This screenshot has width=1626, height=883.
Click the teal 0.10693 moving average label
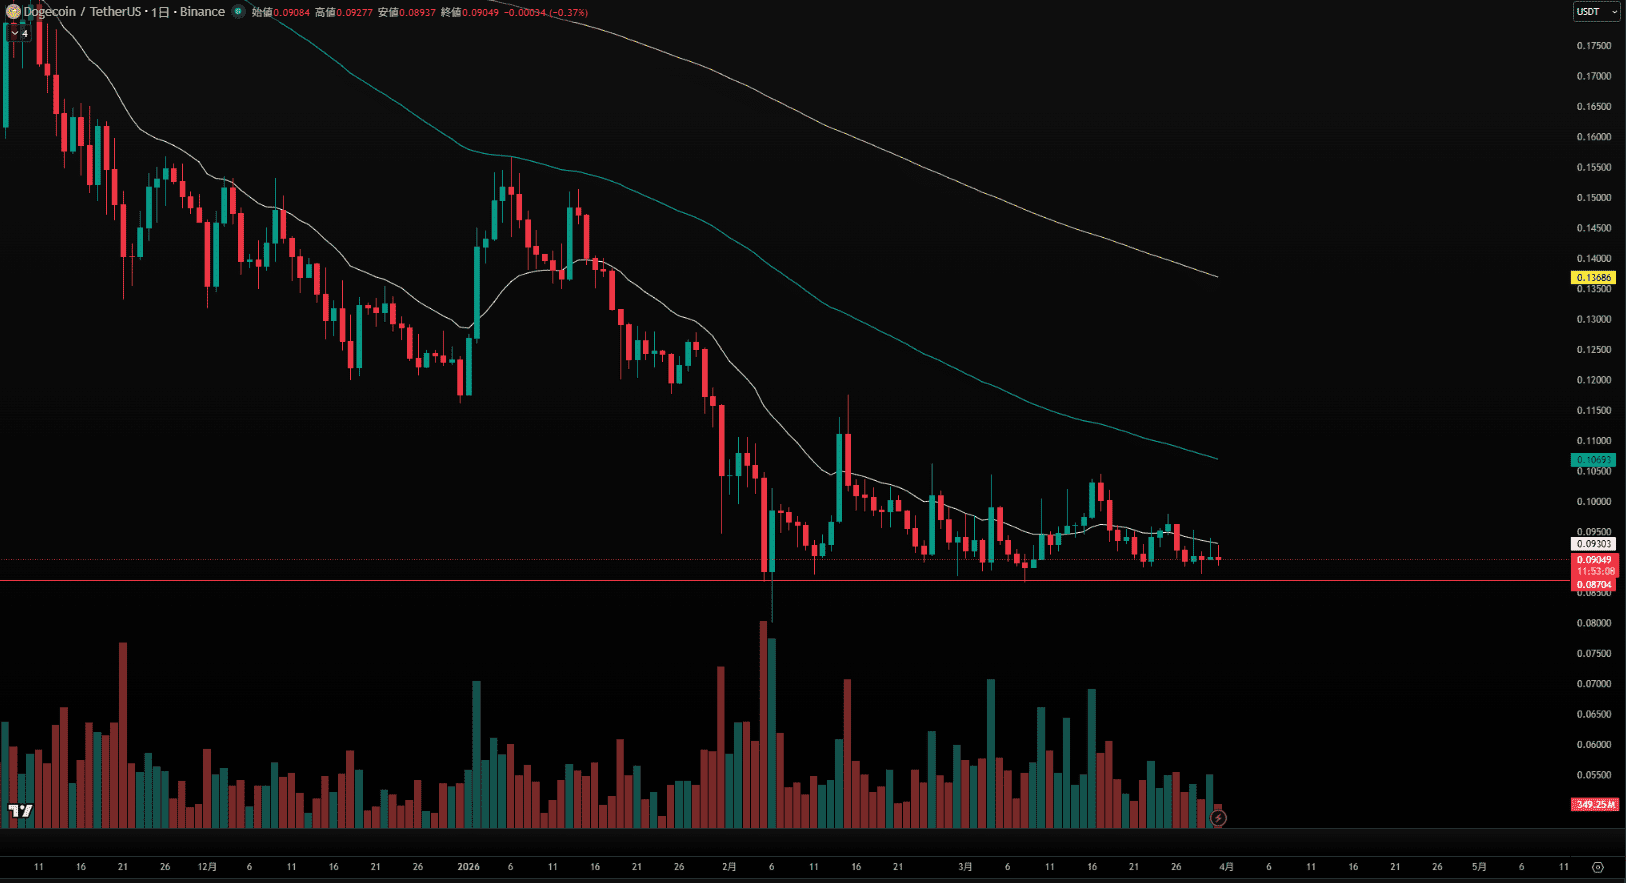(1593, 460)
